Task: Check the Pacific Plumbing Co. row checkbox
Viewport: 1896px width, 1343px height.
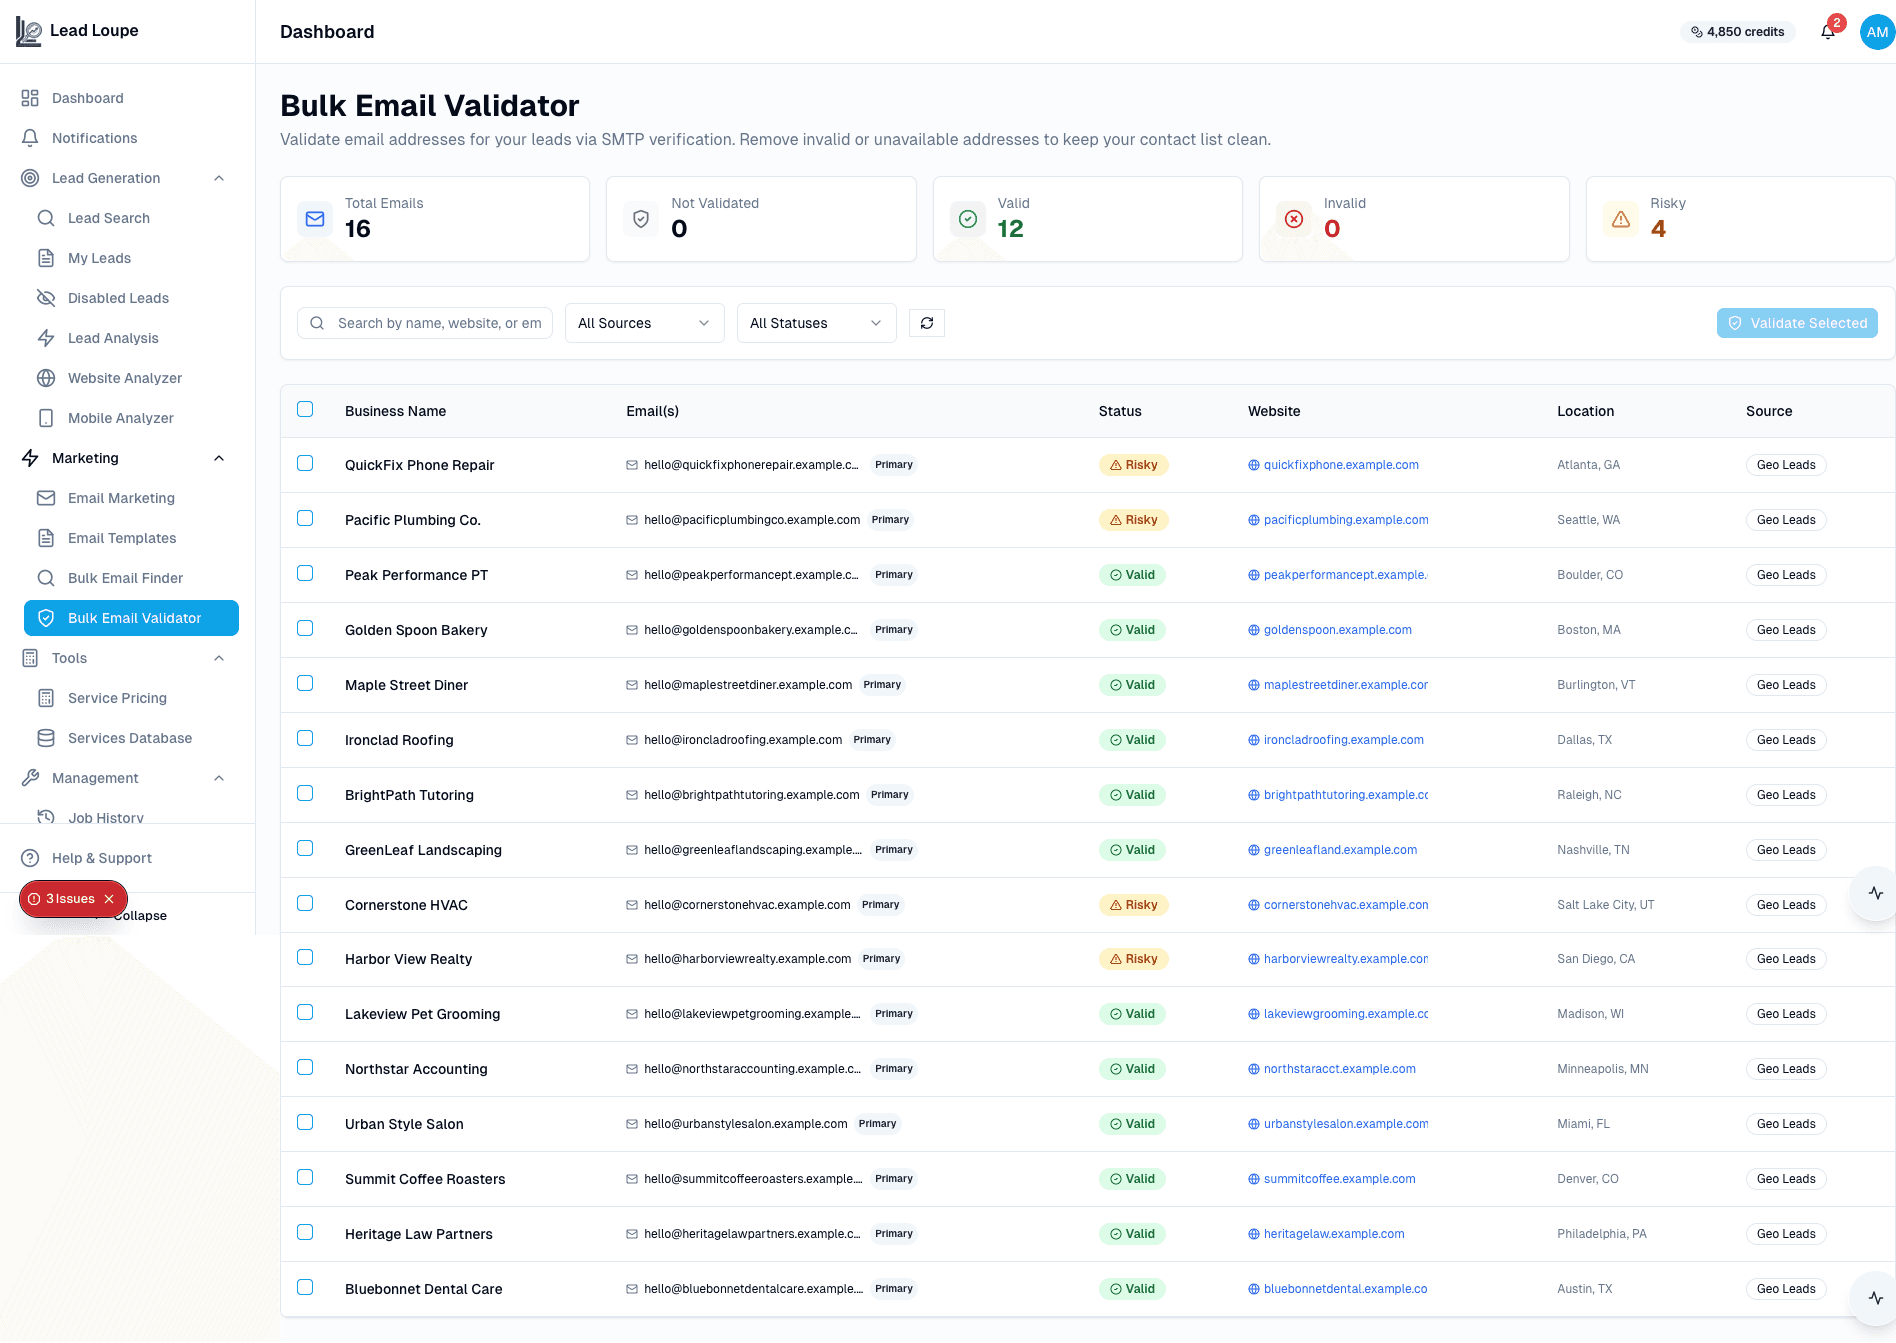Action: click(305, 518)
